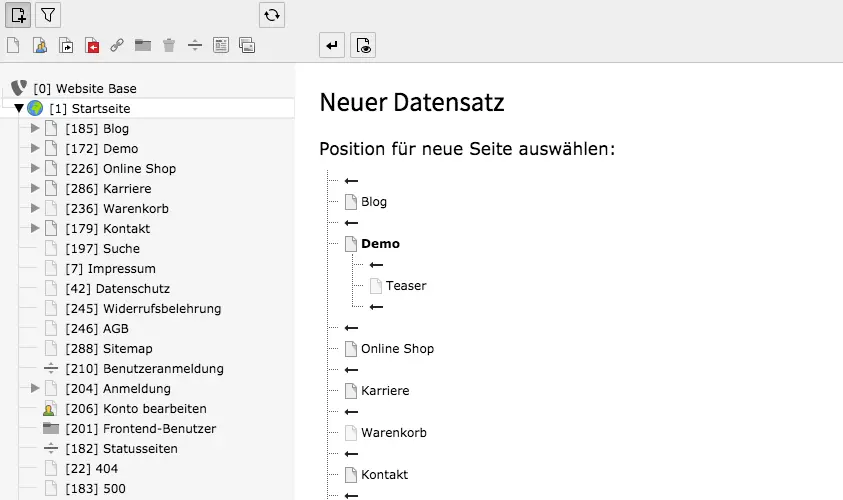The height and width of the screenshot is (500, 843).
Task: Refresh the page tree
Action: [271, 15]
